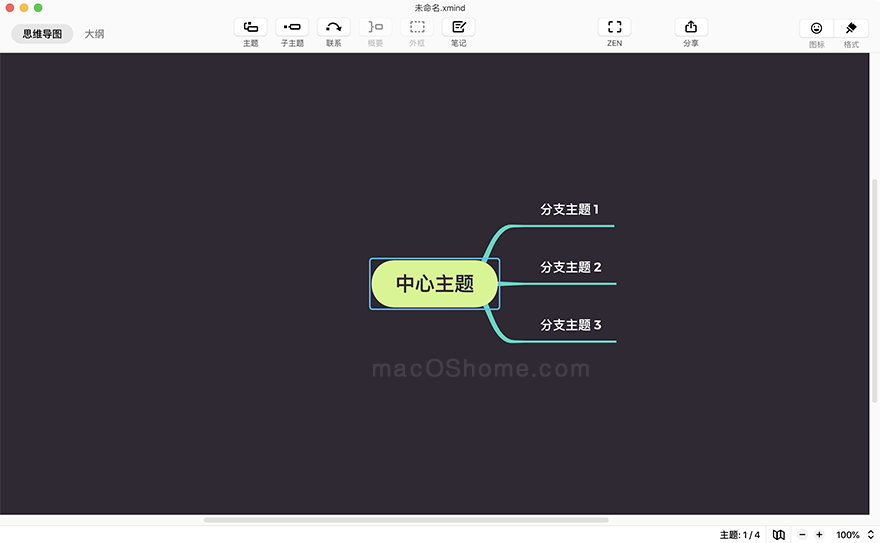Enter ZEN fullscreen mode
The image size is (880, 543).
(615, 27)
